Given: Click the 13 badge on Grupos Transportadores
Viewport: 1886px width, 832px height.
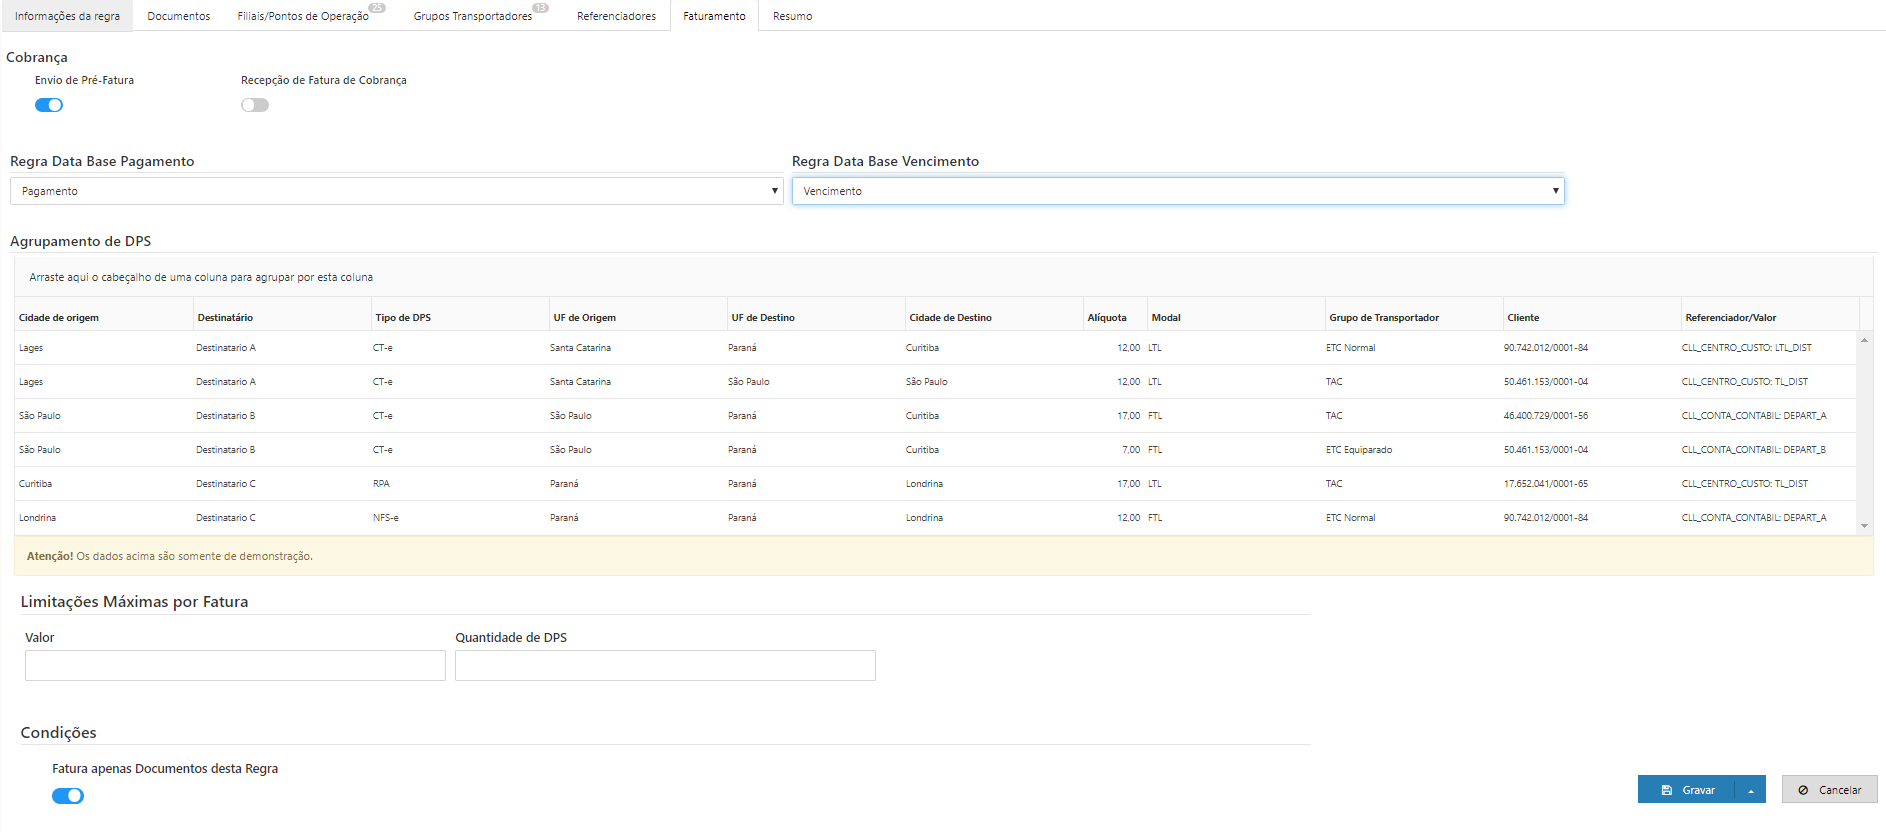Looking at the screenshot, I should point(540,8).
